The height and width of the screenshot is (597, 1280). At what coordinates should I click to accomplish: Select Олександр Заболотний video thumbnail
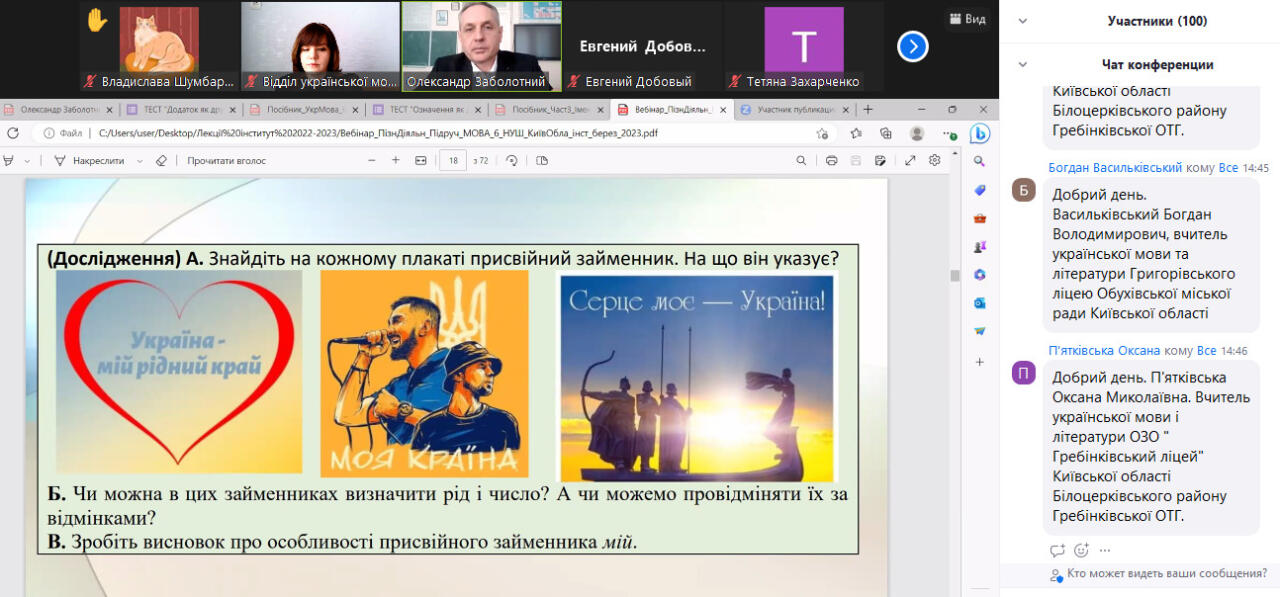coord(481,46)
